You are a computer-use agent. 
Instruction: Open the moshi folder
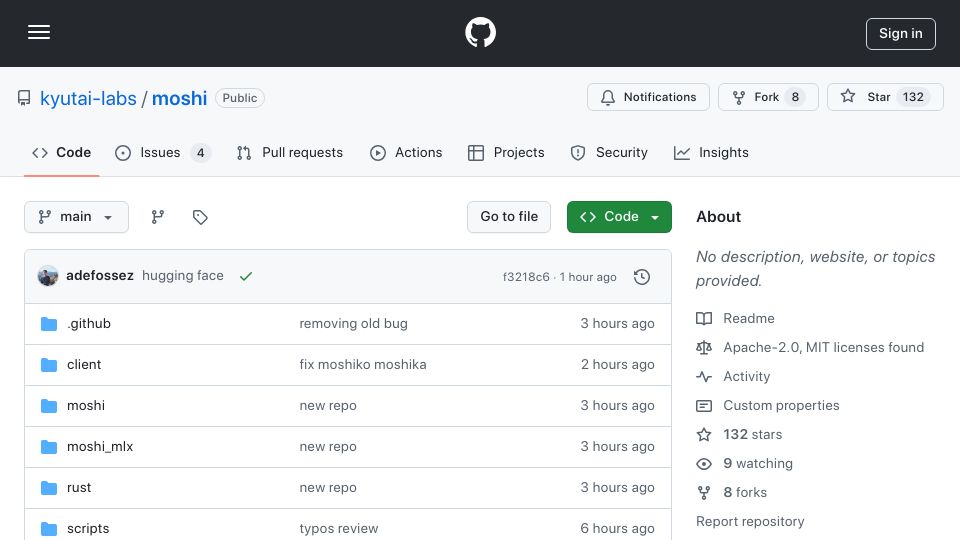(86, 405)
